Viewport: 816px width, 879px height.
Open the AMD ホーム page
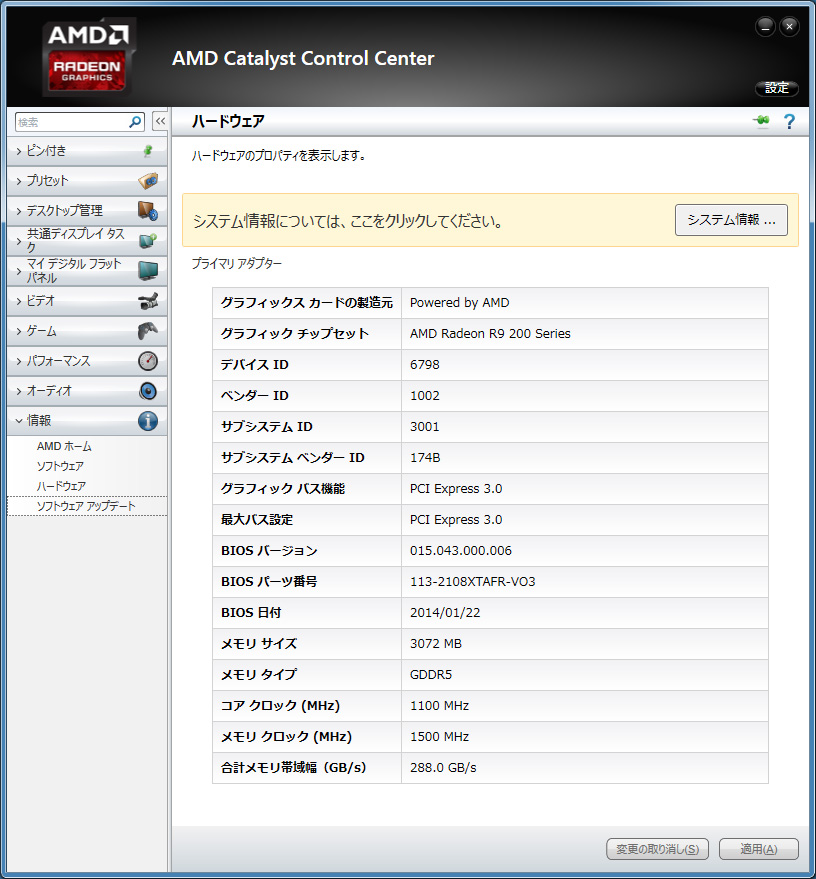coord(64,446)
